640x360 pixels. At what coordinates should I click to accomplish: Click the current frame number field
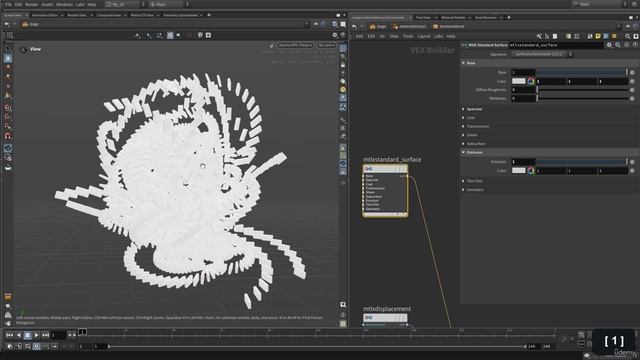(x=58, y=335)
